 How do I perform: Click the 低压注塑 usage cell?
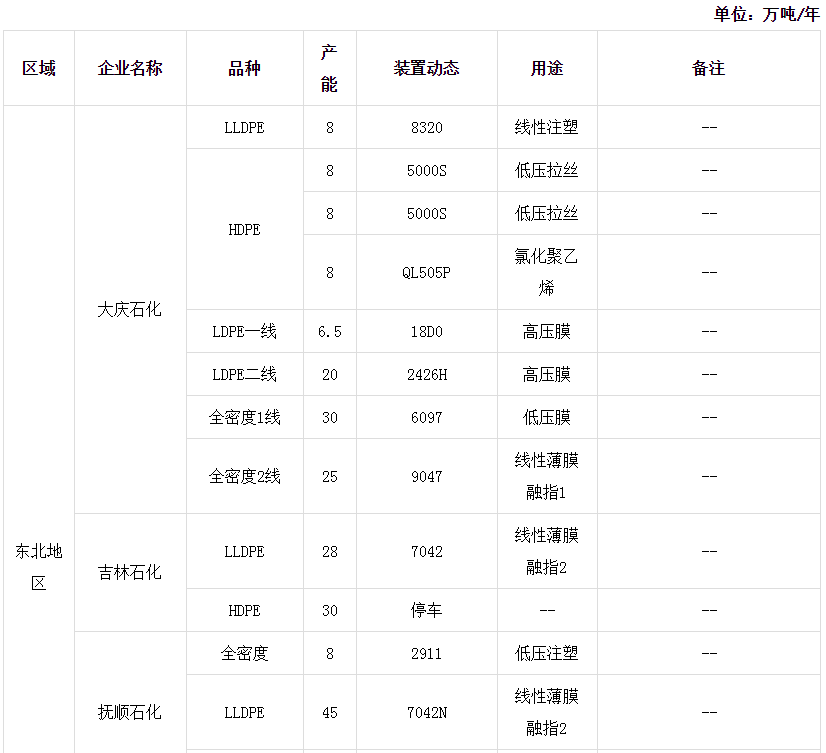click(547, 653)
